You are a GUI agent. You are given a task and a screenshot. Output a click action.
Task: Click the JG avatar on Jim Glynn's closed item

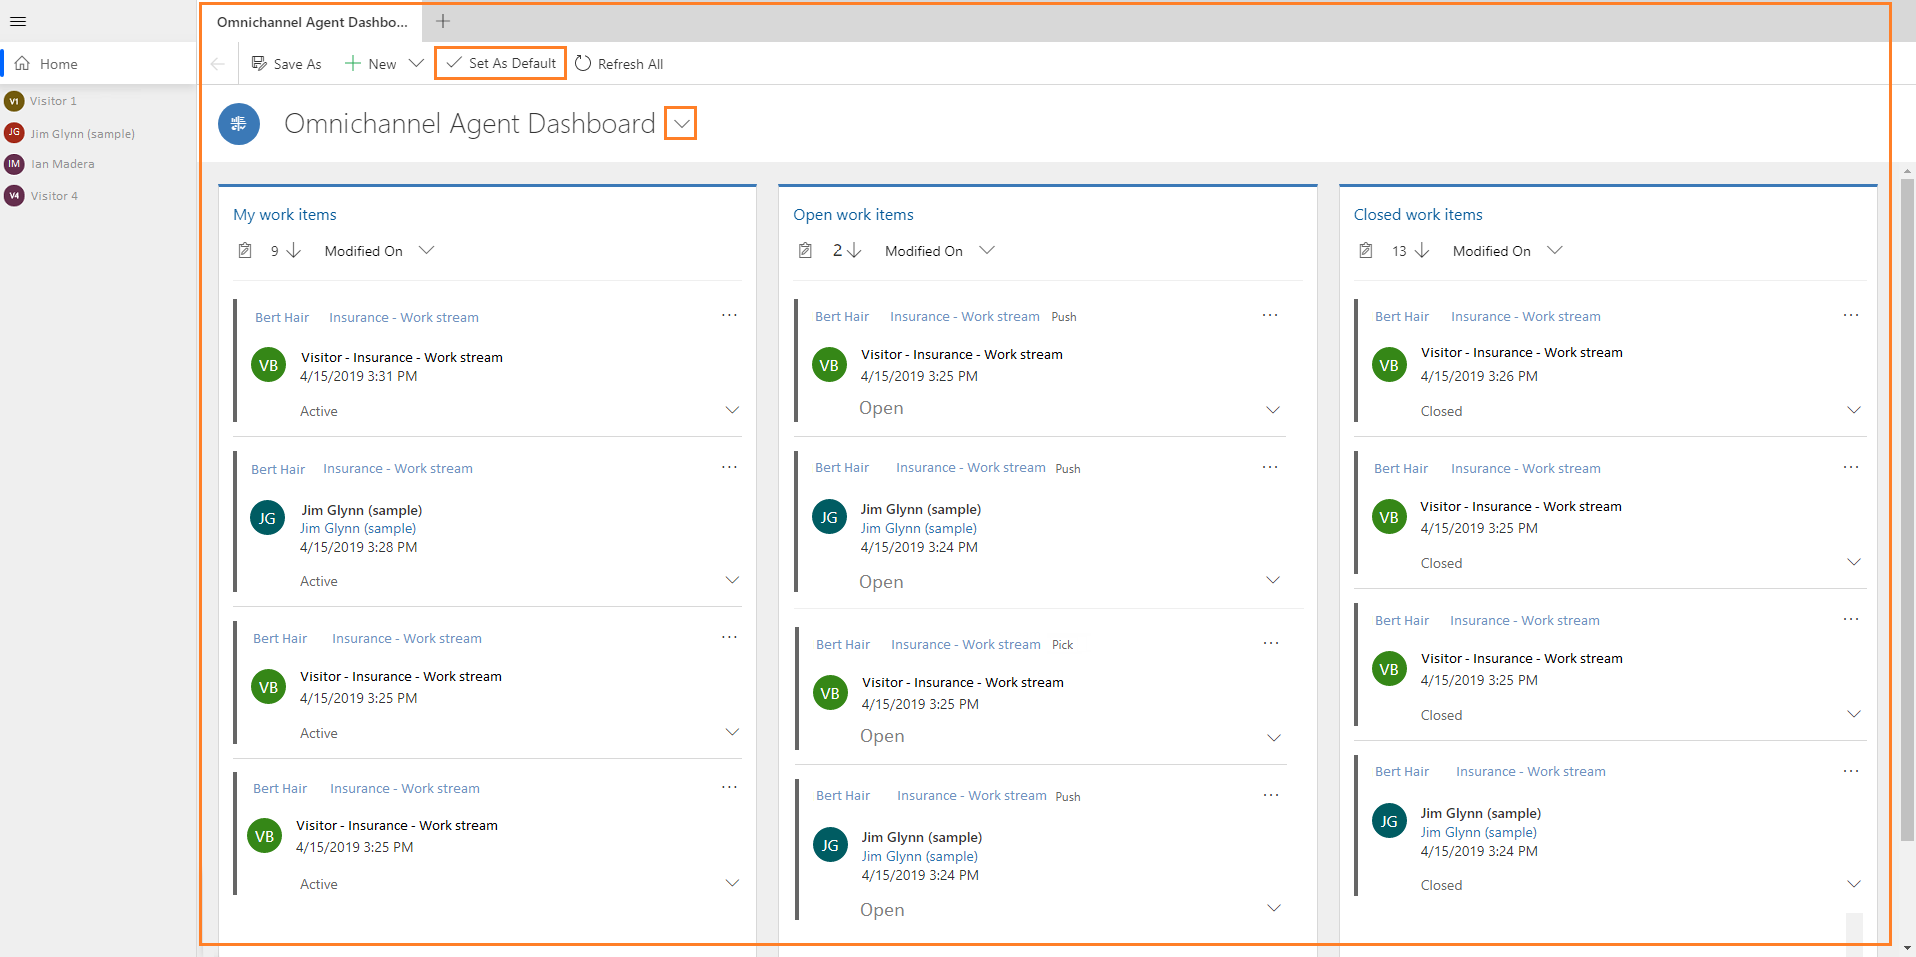point(1389,820)
